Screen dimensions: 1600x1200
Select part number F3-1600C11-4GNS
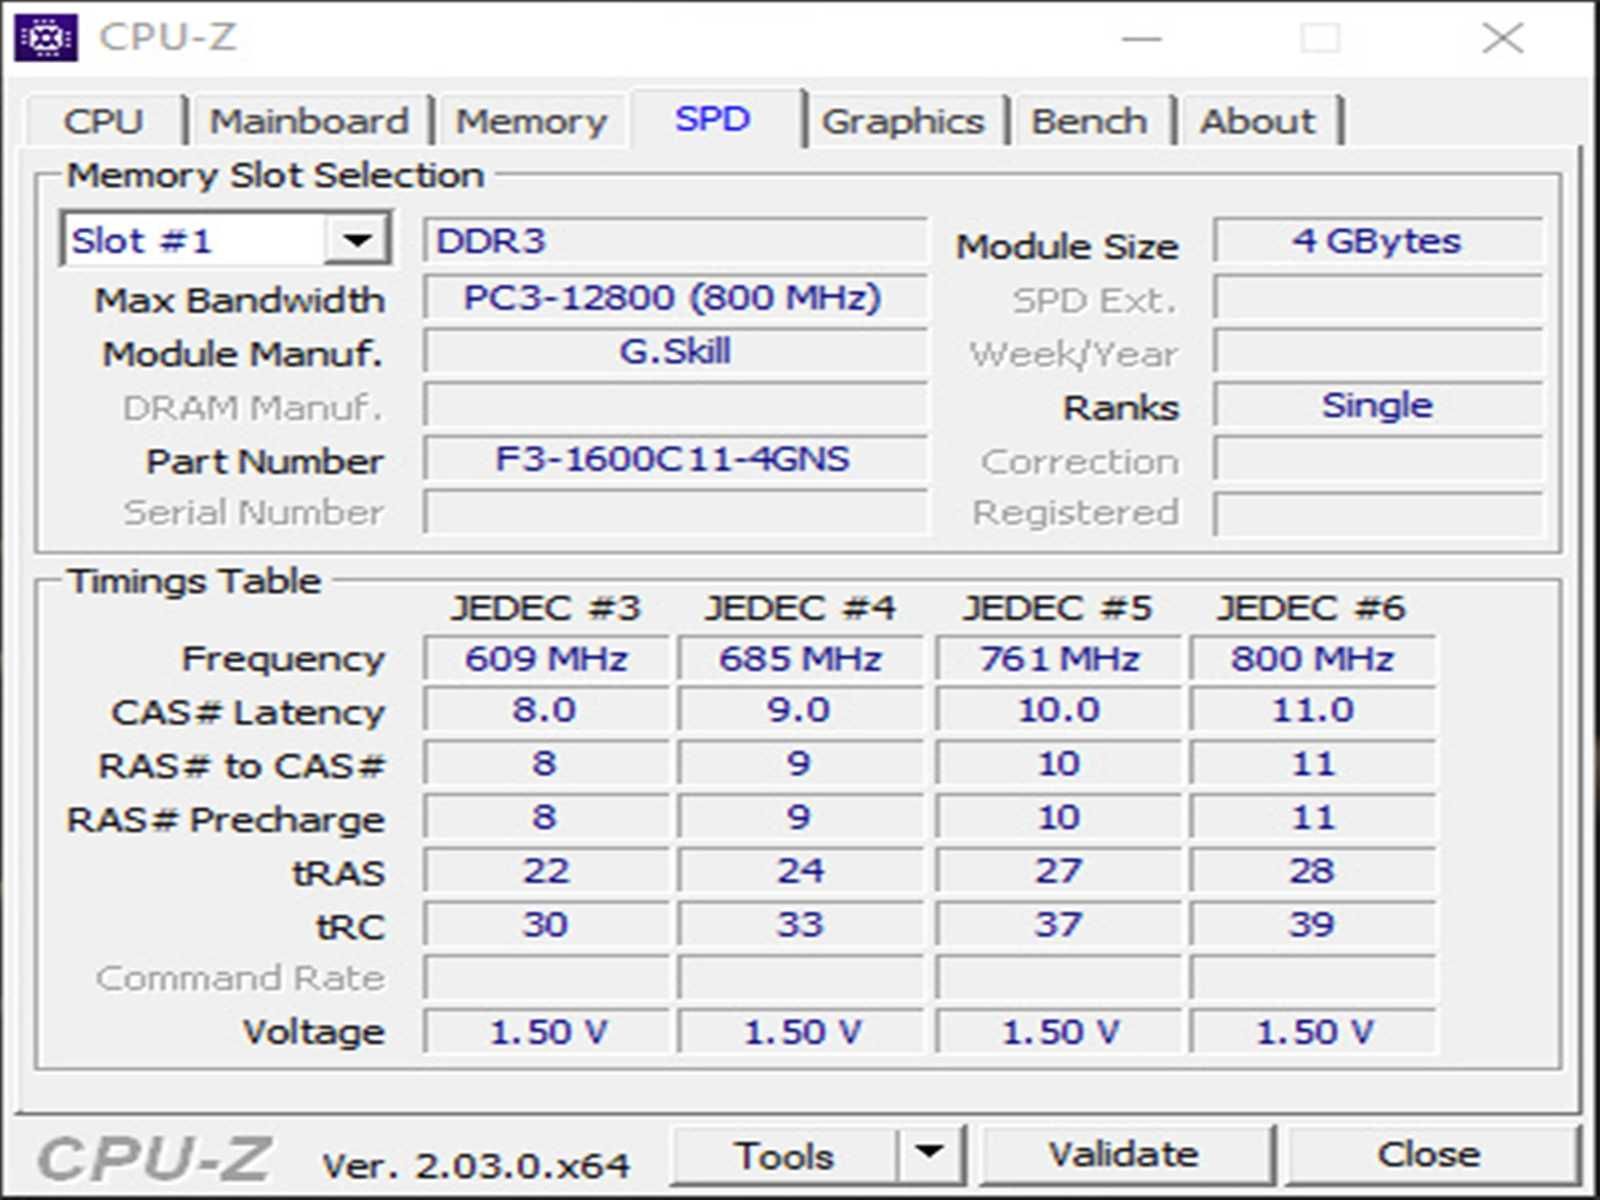click(675, 459)
